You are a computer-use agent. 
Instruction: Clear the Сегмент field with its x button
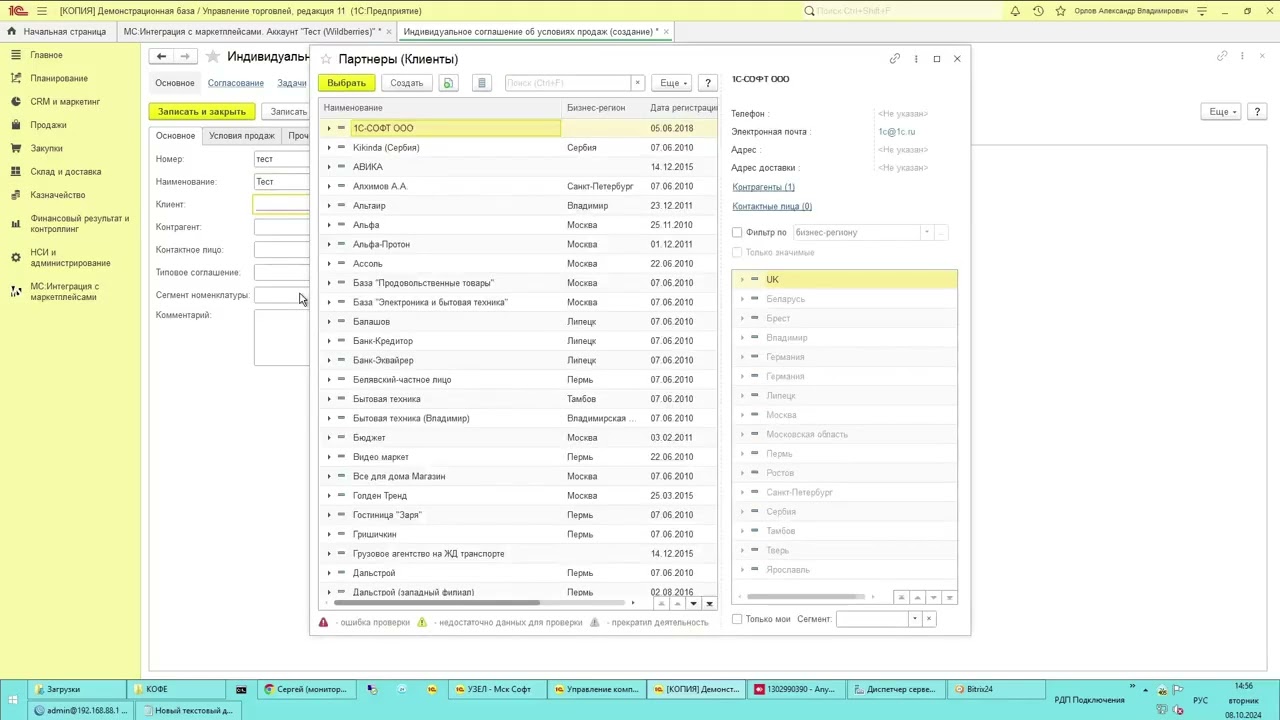point(928,619)
